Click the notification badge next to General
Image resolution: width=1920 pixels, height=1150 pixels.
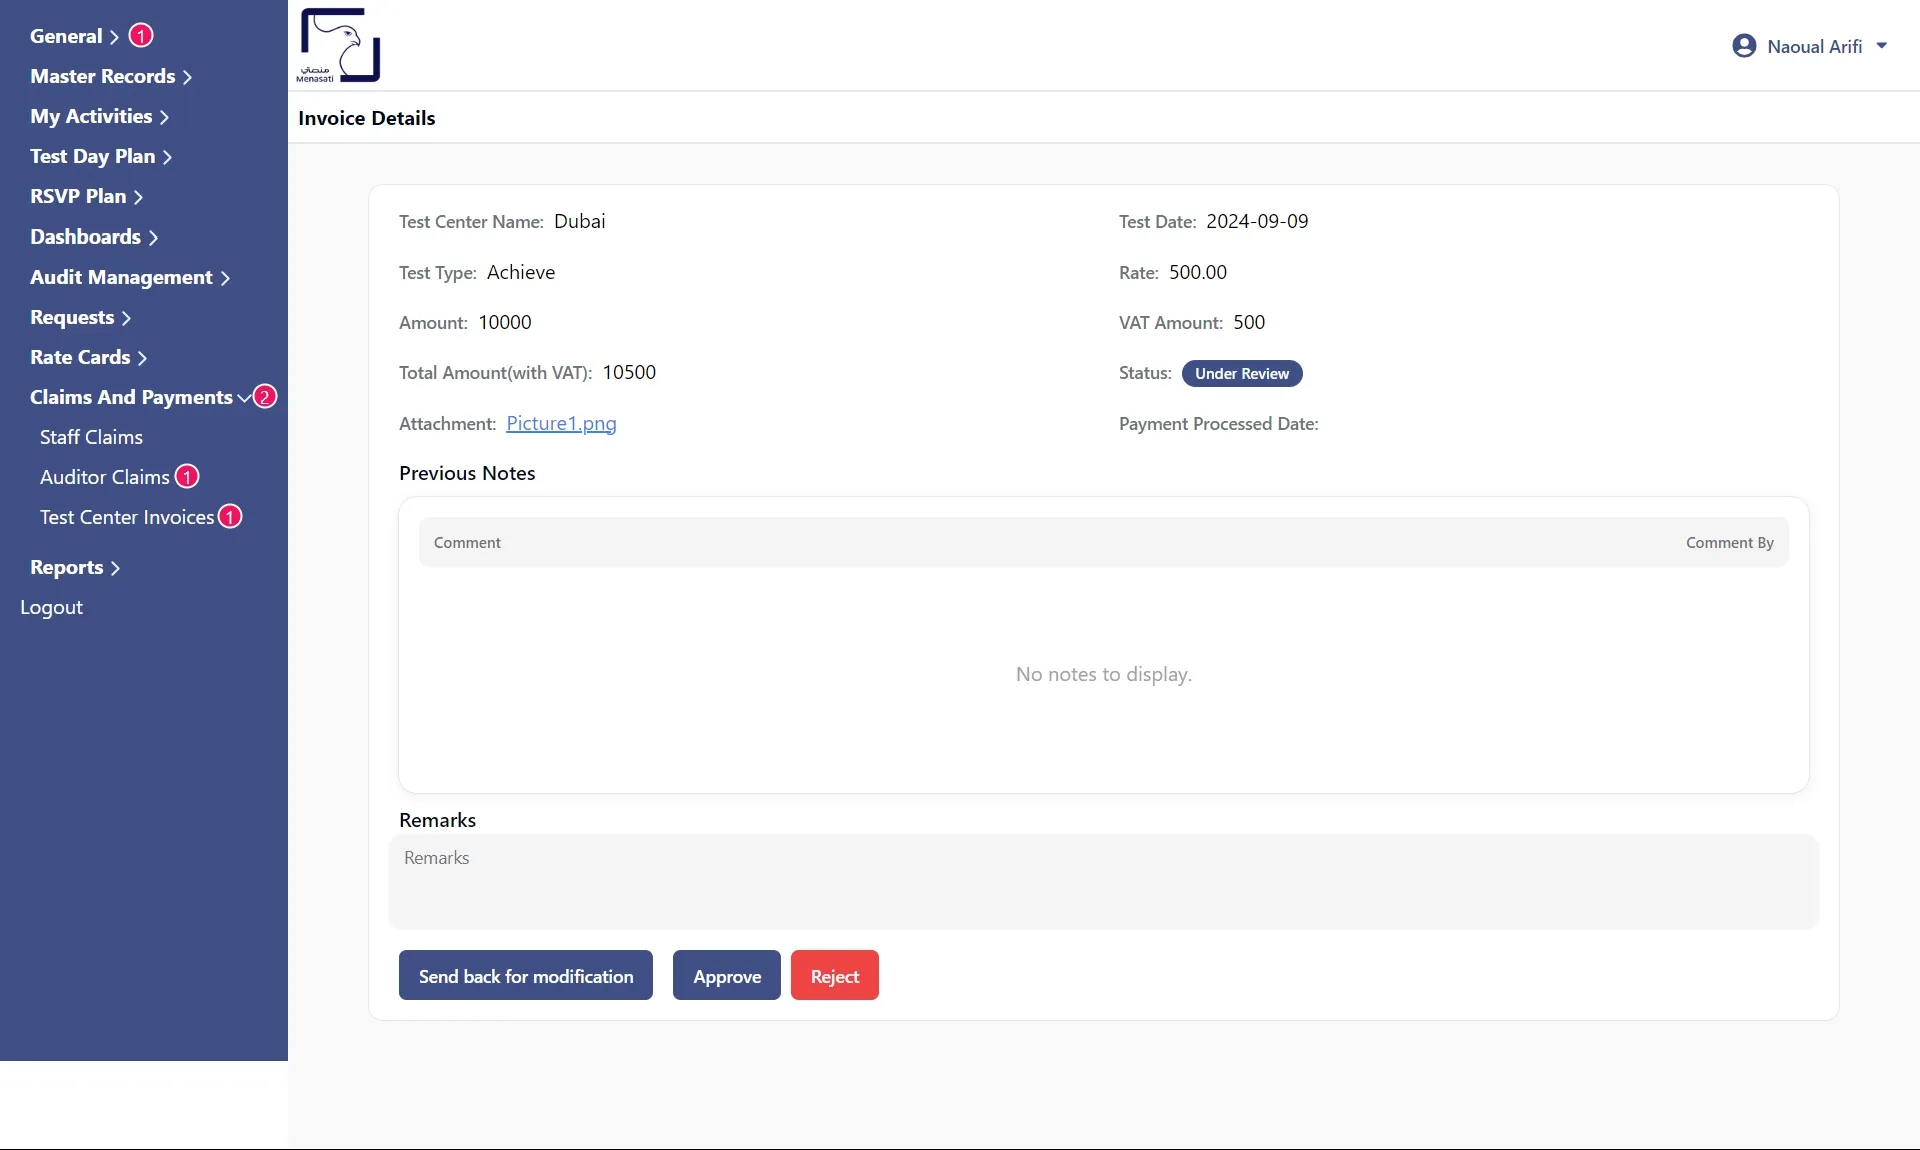(x=140, y=35)
